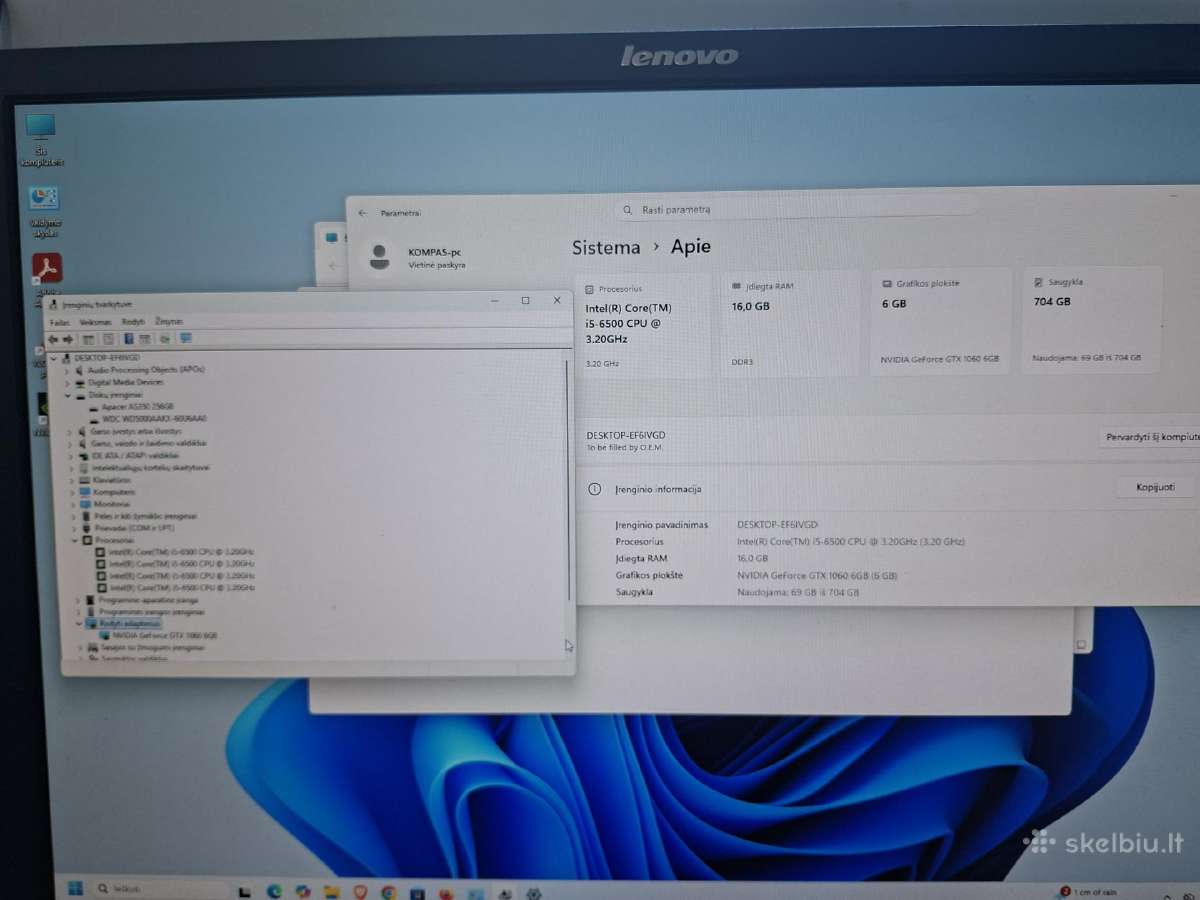Select the Procesoriai tree row
The image size is (1200, 900).
pos(107,540)
